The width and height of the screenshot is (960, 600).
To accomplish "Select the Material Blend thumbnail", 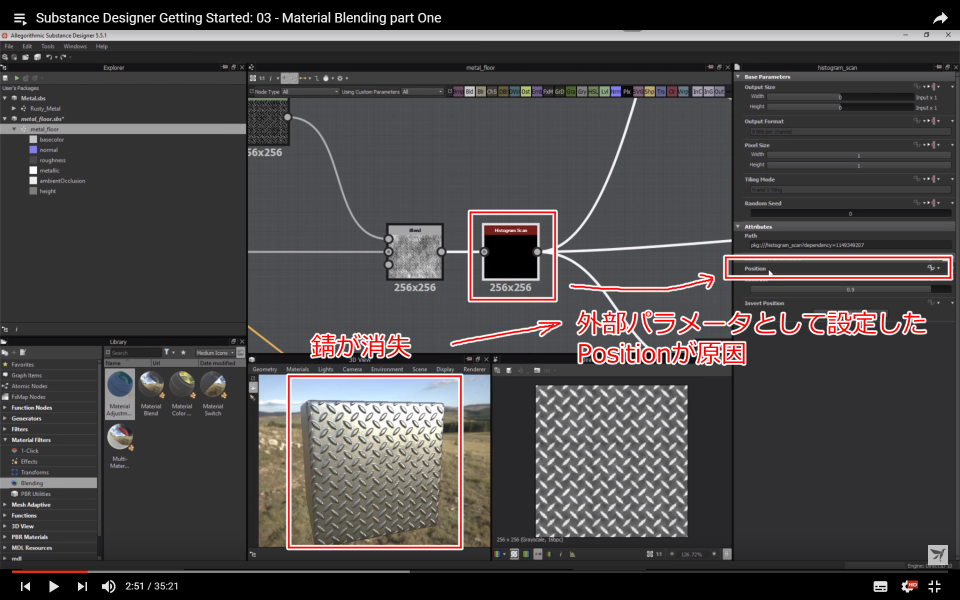I will (151, 394).
